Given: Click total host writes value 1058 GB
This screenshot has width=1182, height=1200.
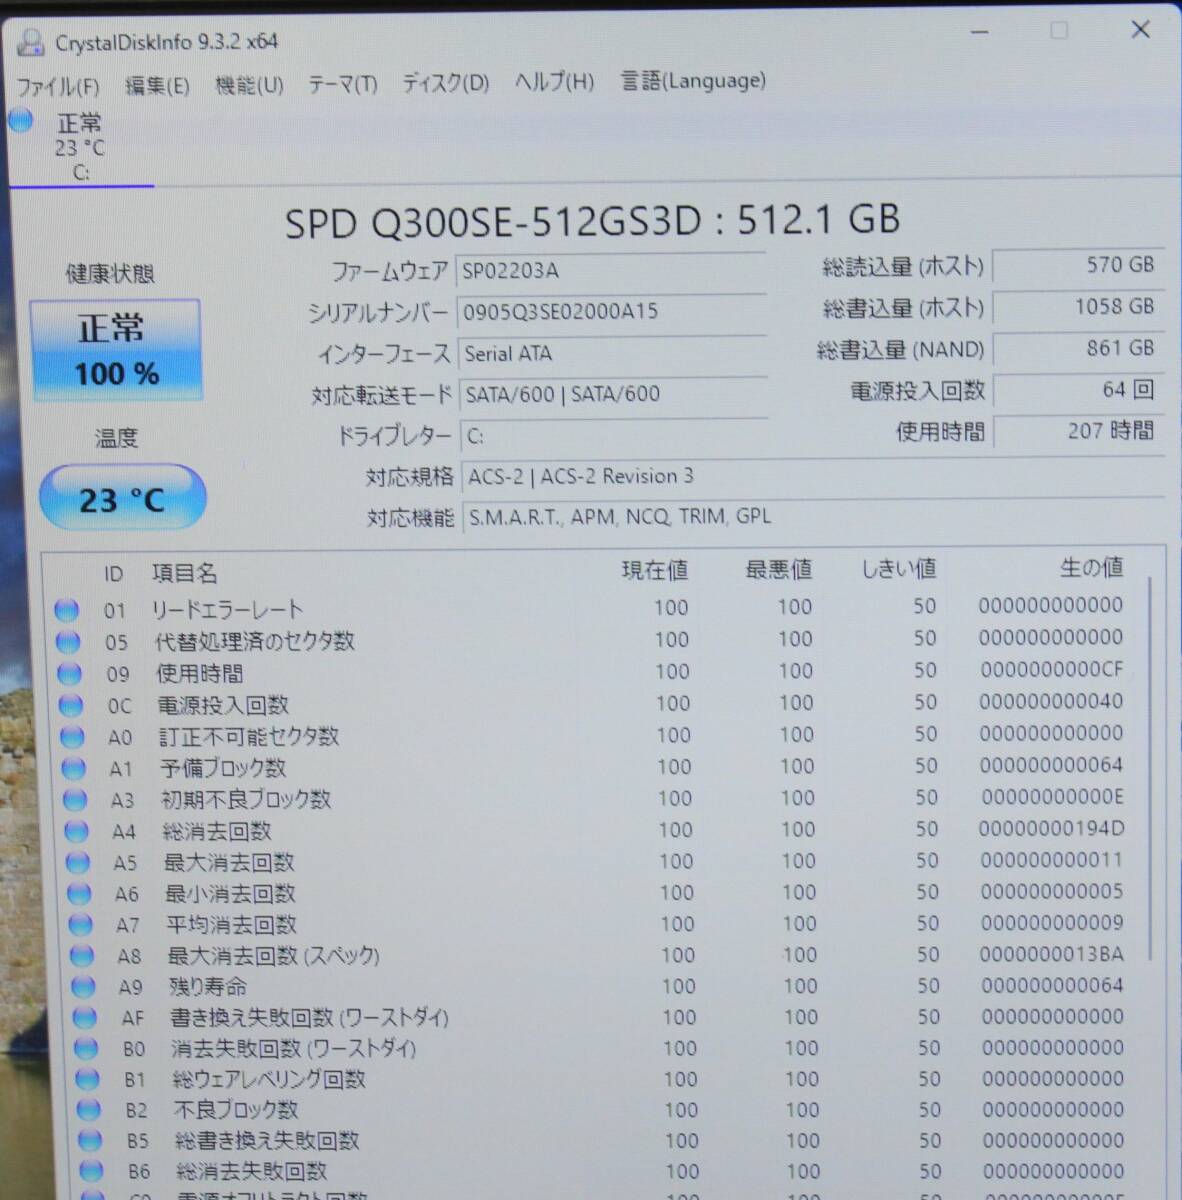Looking at the screenshot, I should pos(1079,307).
